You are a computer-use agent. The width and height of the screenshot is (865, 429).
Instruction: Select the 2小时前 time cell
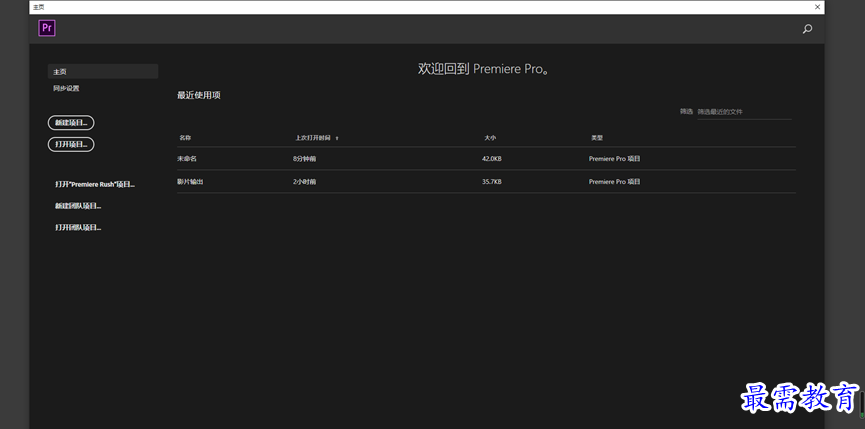click(305, 181)
